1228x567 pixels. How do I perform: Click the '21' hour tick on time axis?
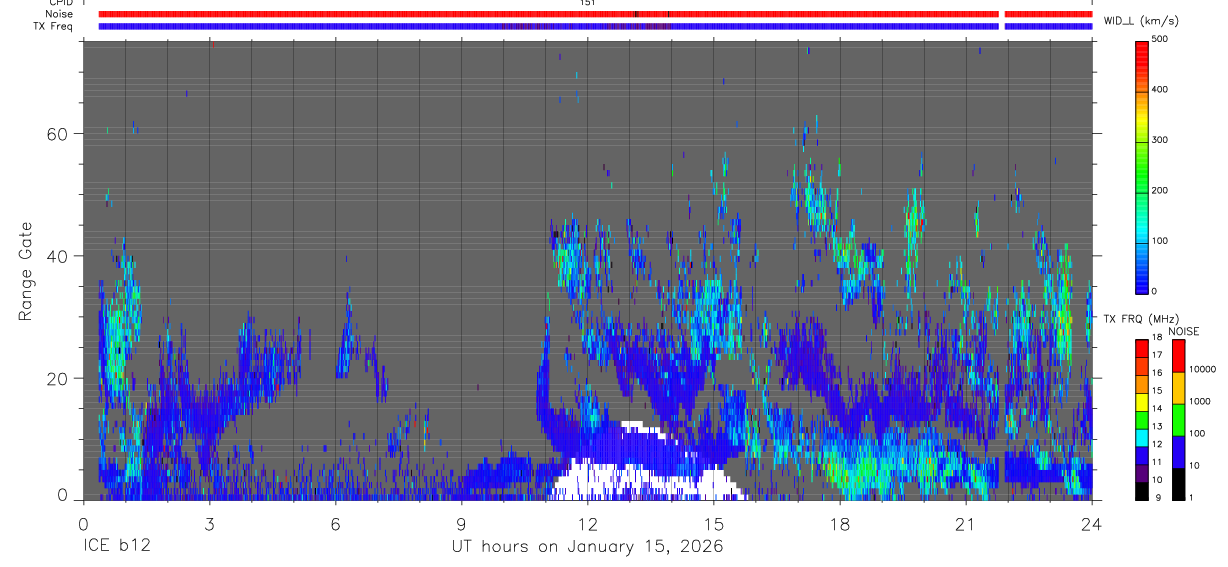click(x=966, y=524)
